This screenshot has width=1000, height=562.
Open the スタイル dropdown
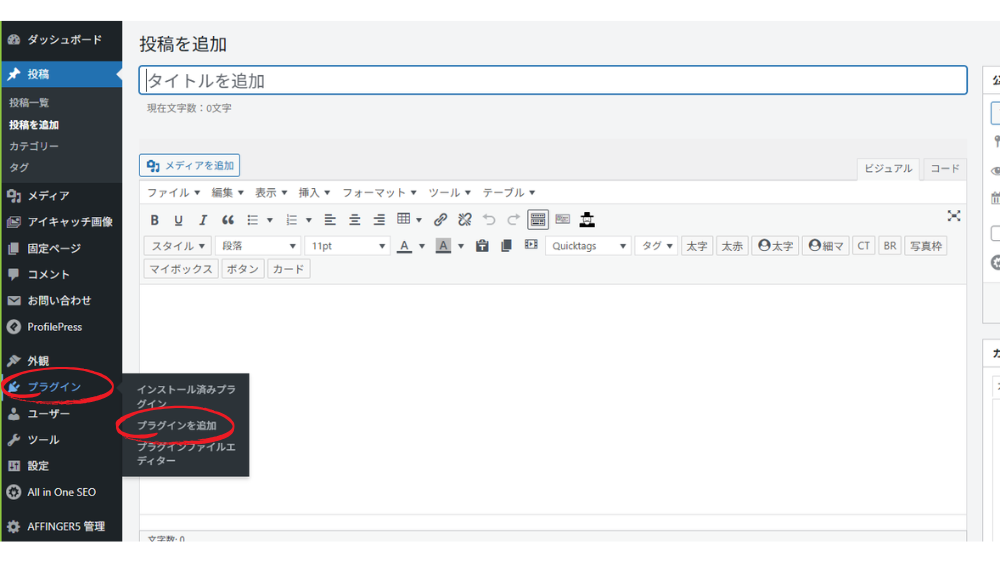[178, 246]
